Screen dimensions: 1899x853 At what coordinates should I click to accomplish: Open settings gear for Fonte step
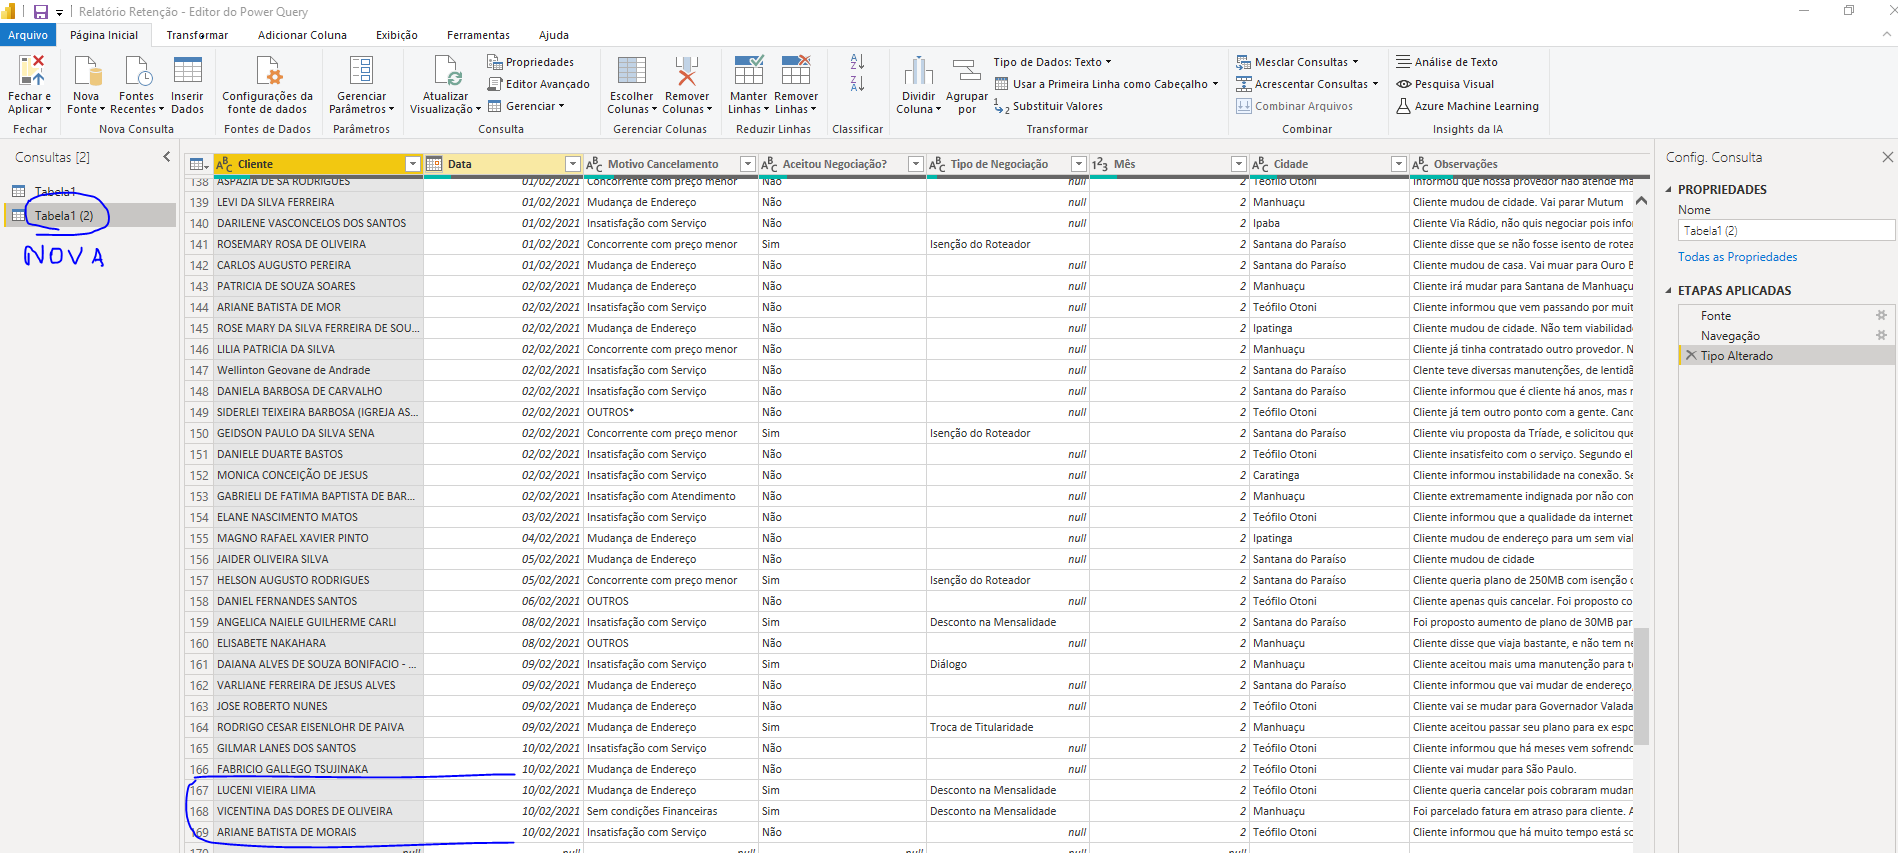[1881, 315]
